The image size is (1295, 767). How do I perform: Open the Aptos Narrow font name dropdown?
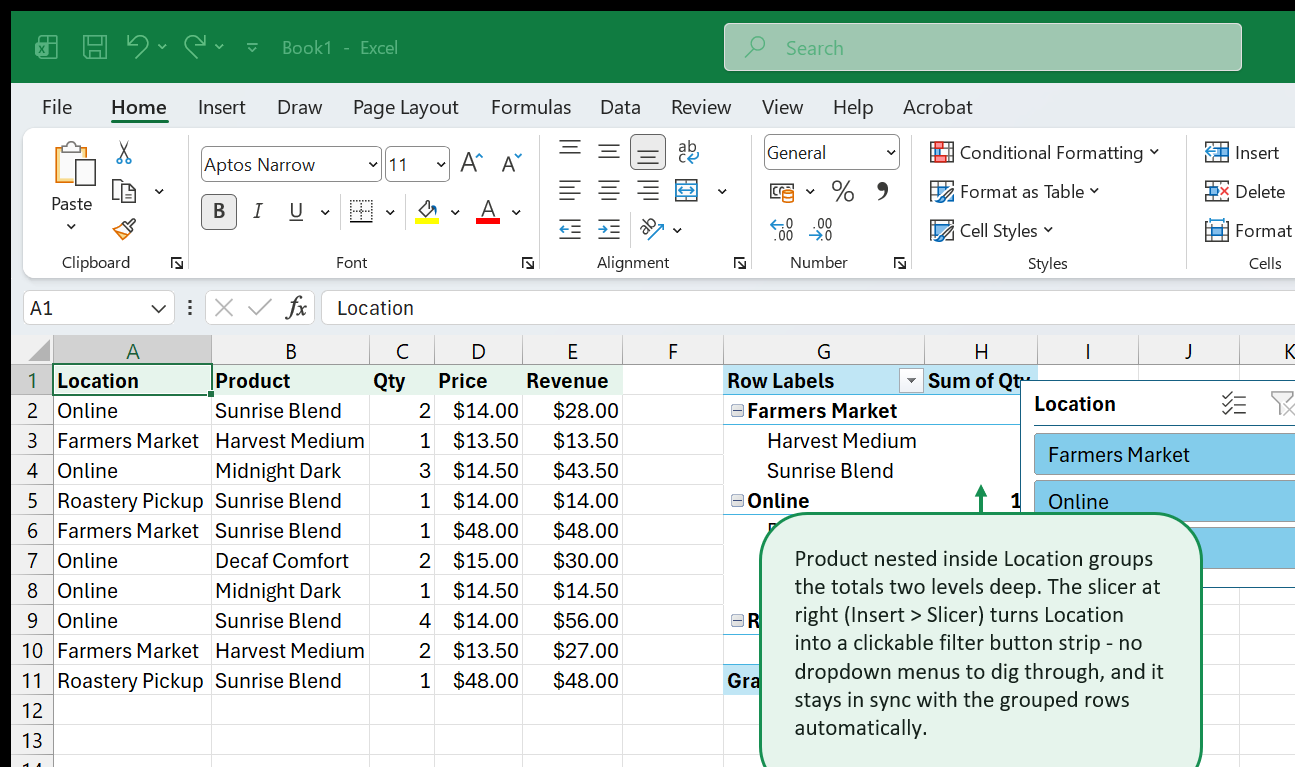[x=373, y=165]
